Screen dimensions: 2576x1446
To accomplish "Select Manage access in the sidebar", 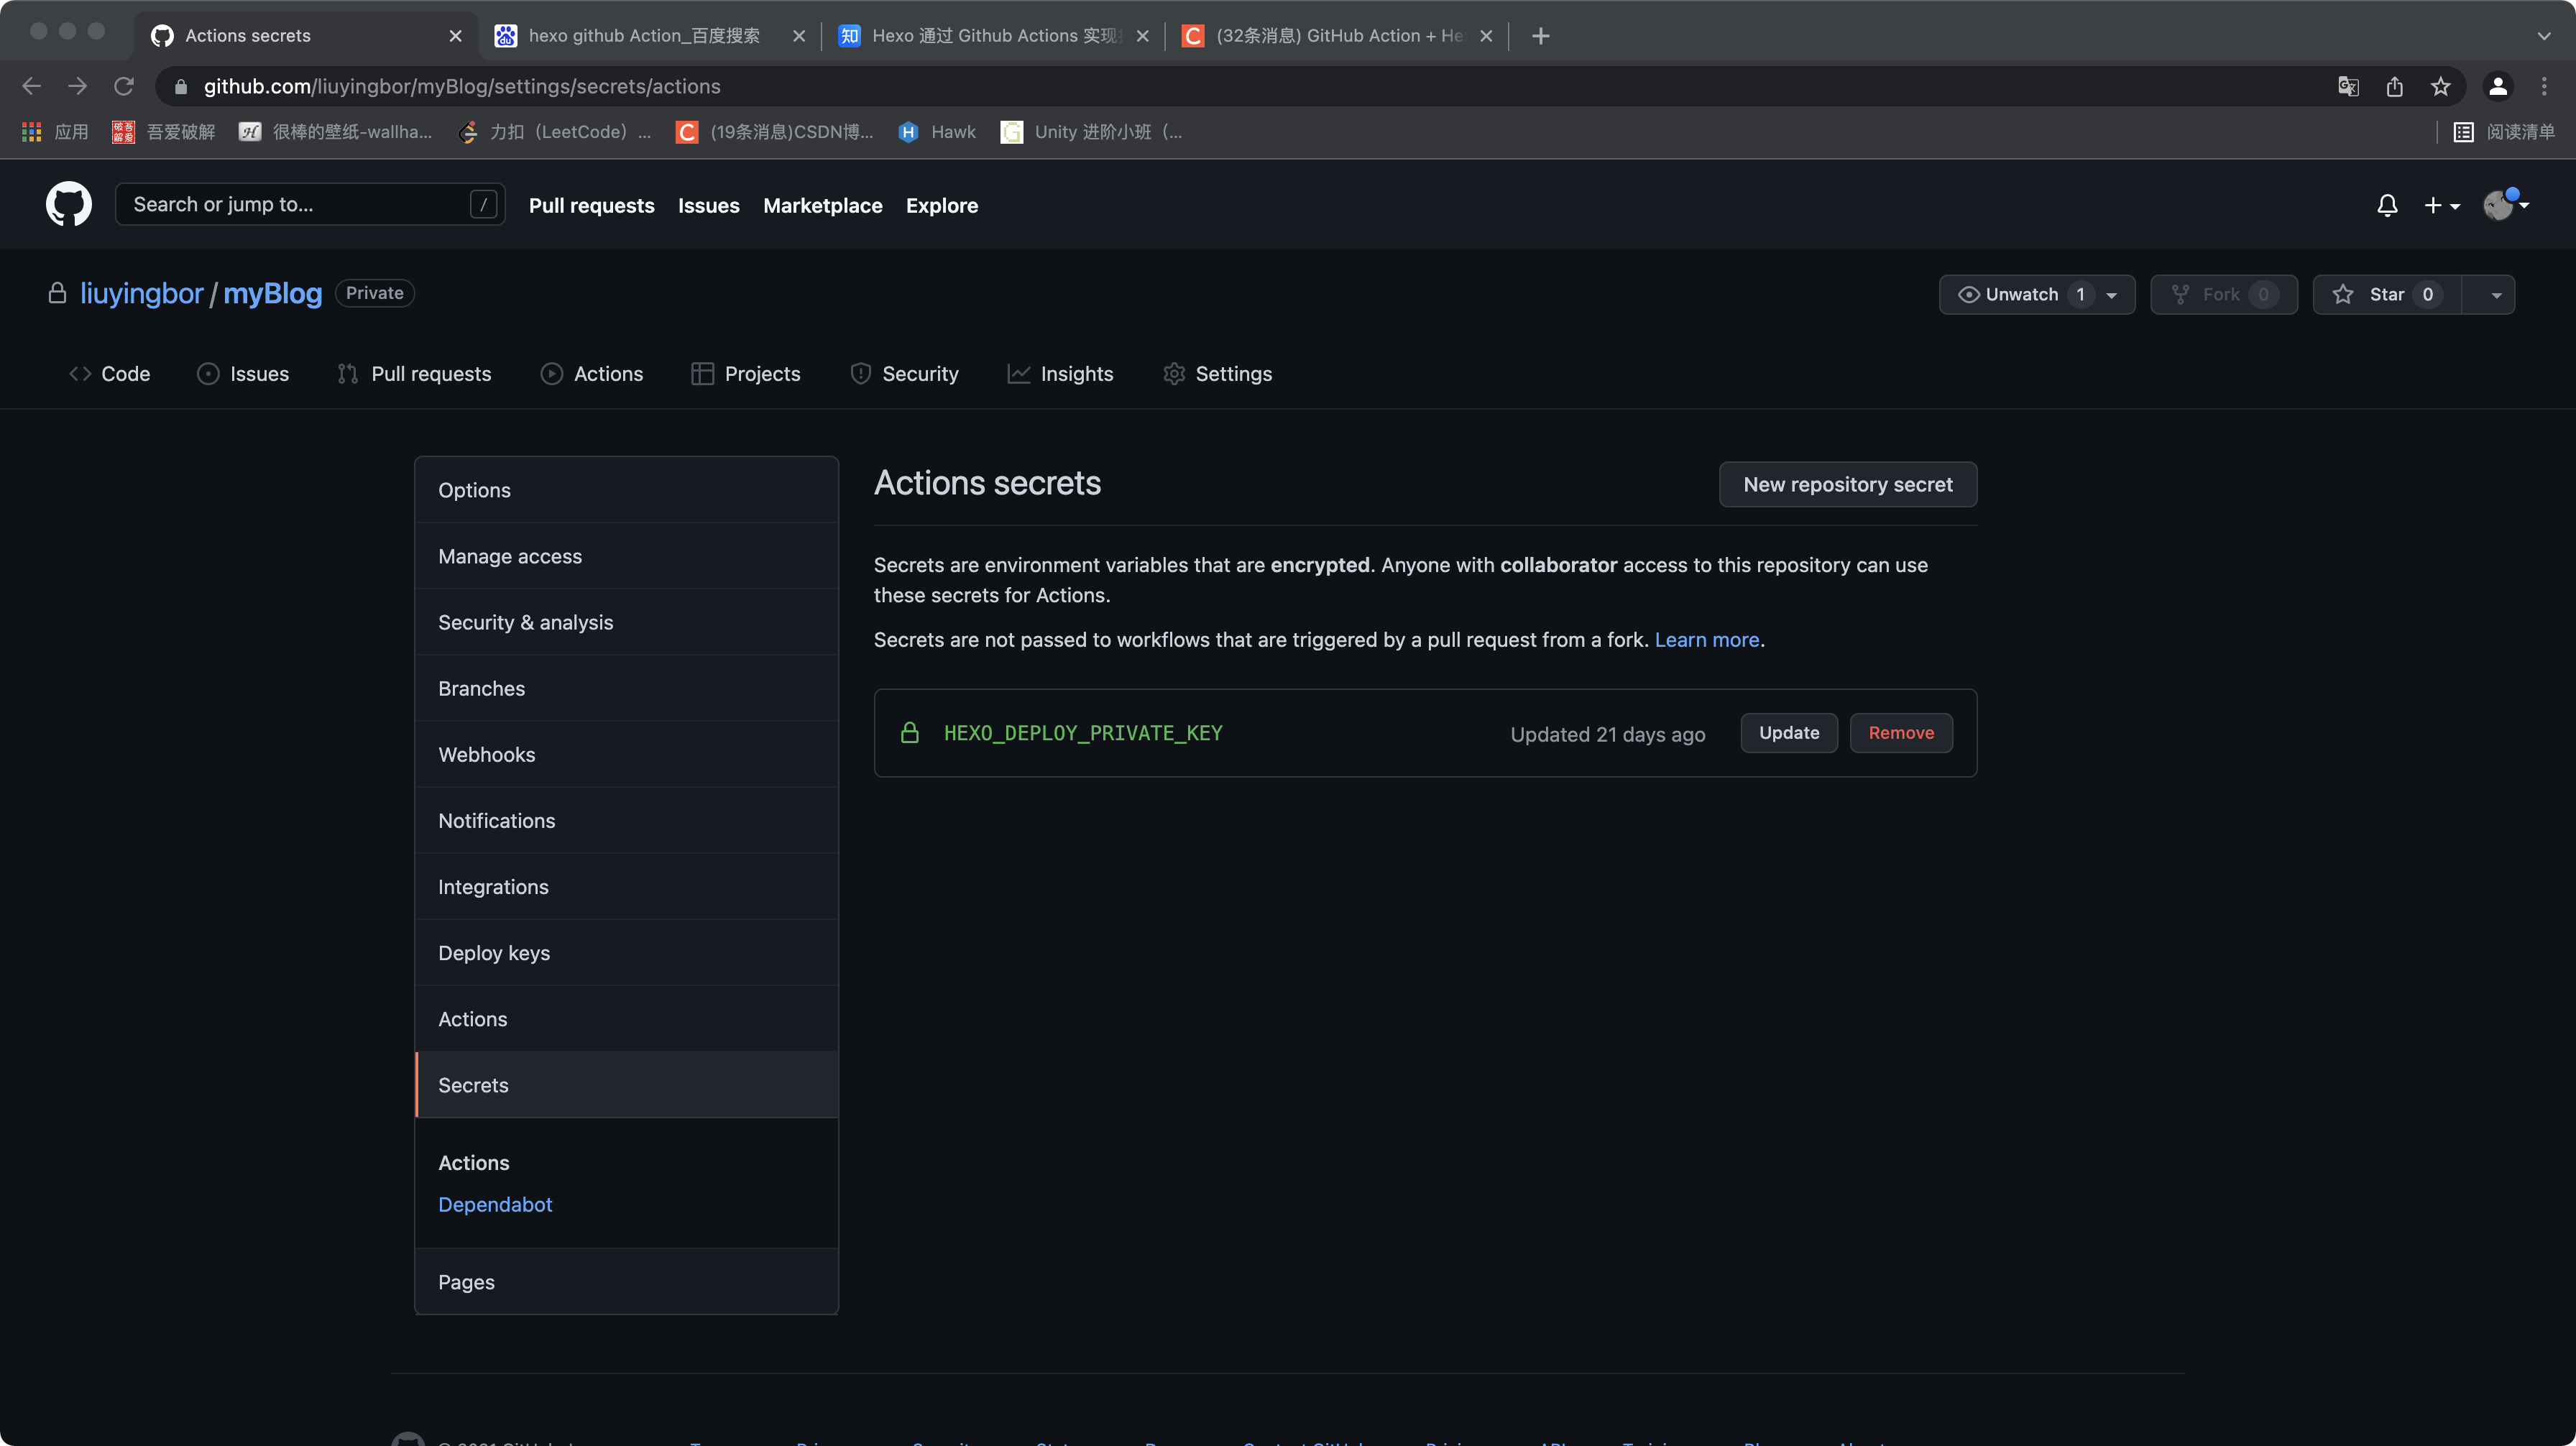I will click(x=626, y=556).
